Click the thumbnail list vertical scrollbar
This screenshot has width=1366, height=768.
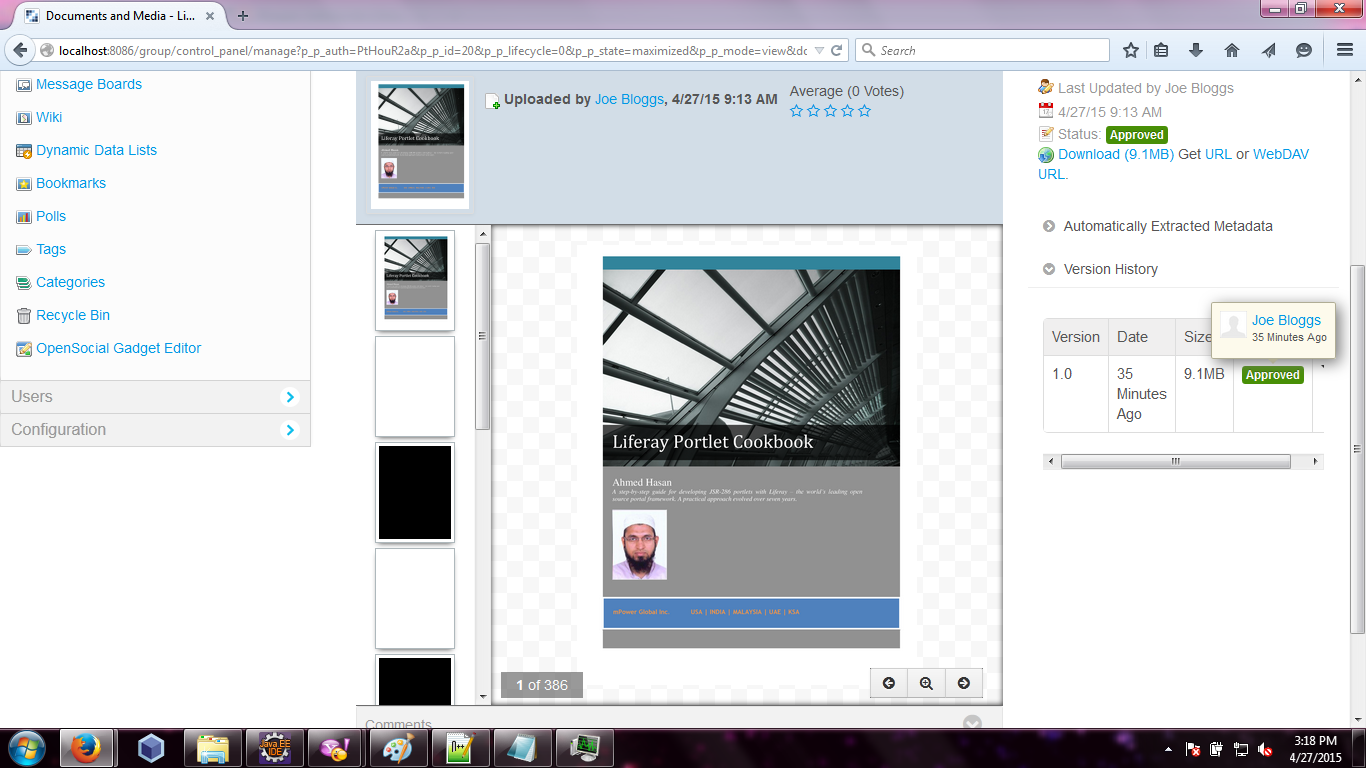point(483,335)
